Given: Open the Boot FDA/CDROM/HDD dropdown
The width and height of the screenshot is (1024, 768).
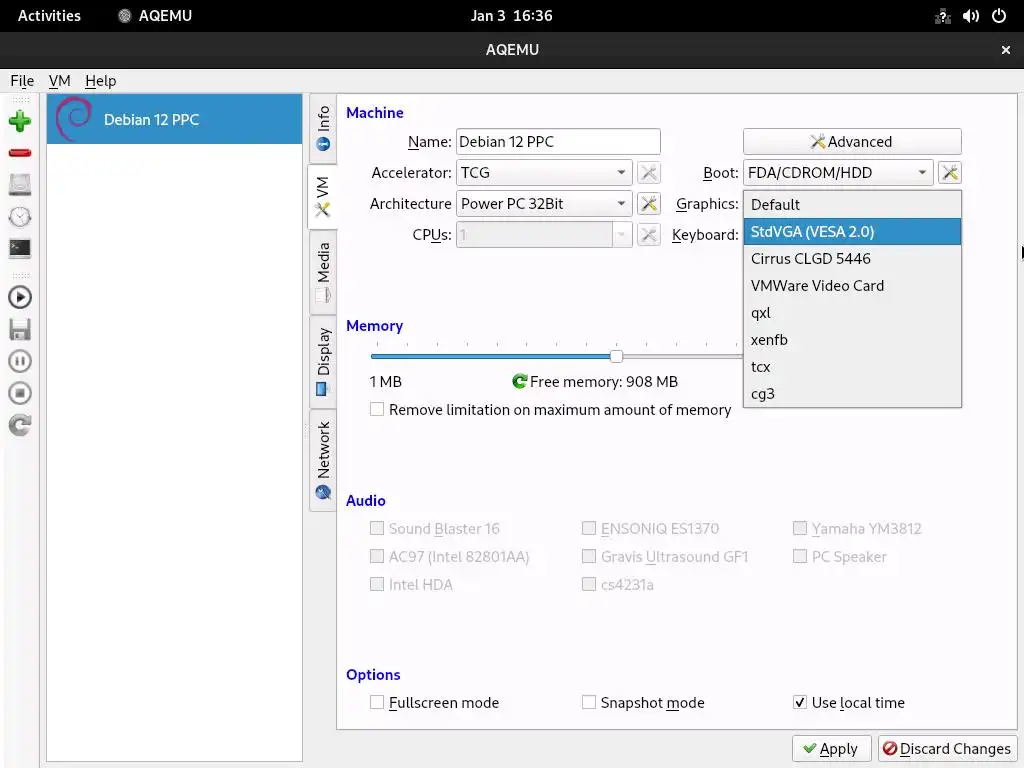Looking at the screenshot, I should click(838, 172).
